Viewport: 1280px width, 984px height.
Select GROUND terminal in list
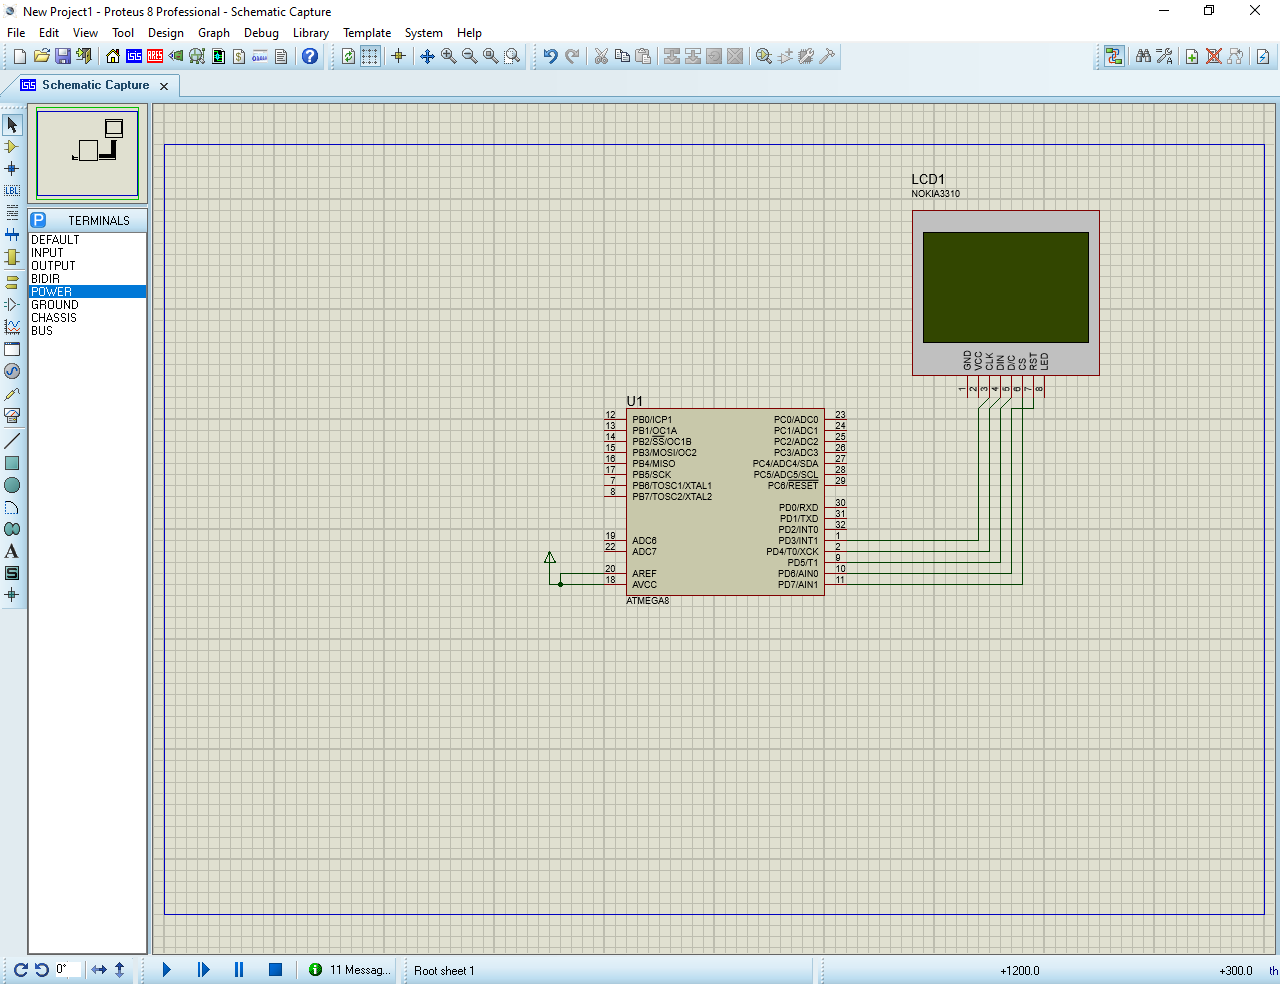[x=87, y=305]
